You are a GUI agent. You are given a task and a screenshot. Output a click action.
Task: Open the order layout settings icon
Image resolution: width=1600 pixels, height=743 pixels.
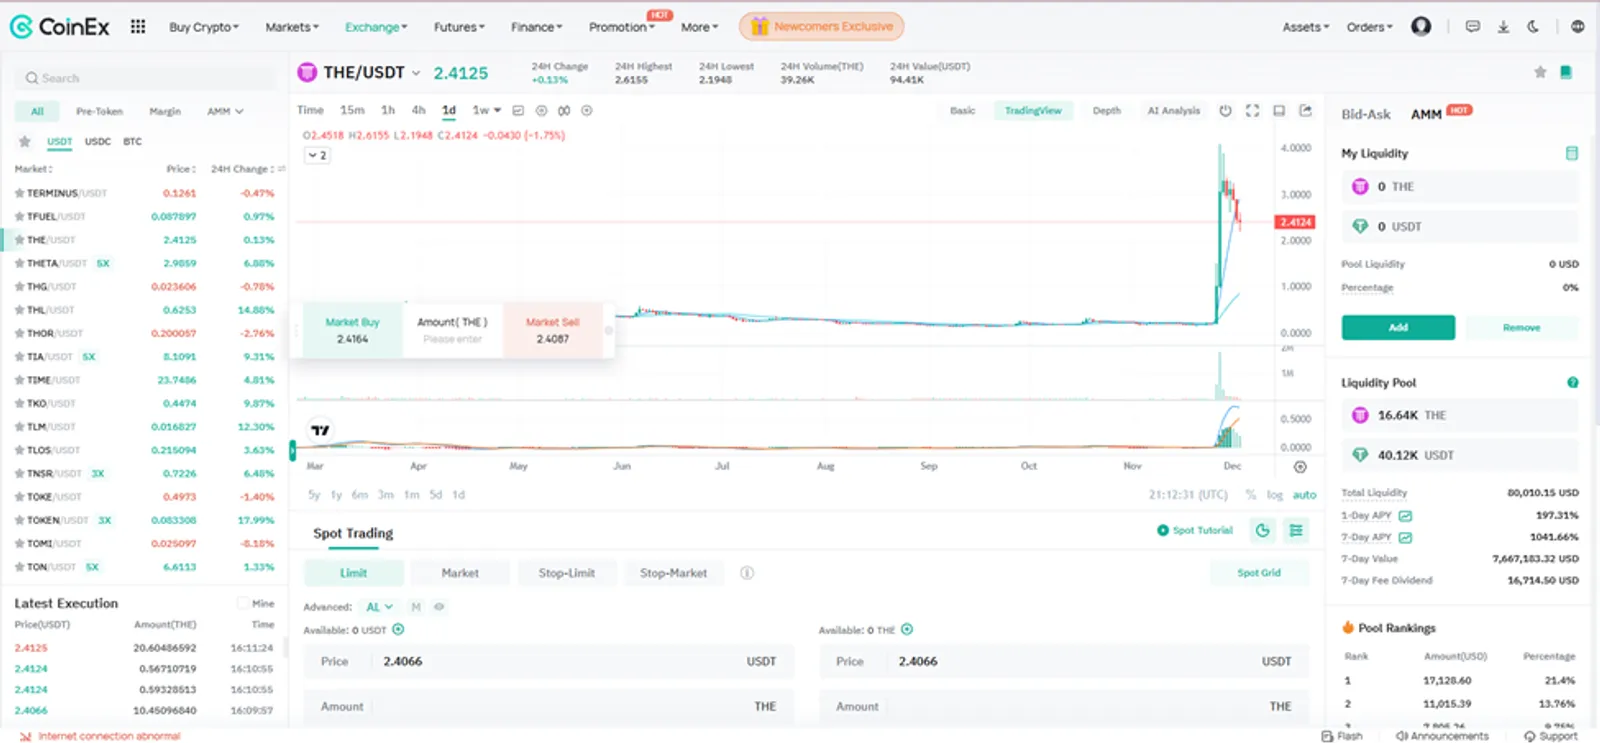(x=1296, y=531)
